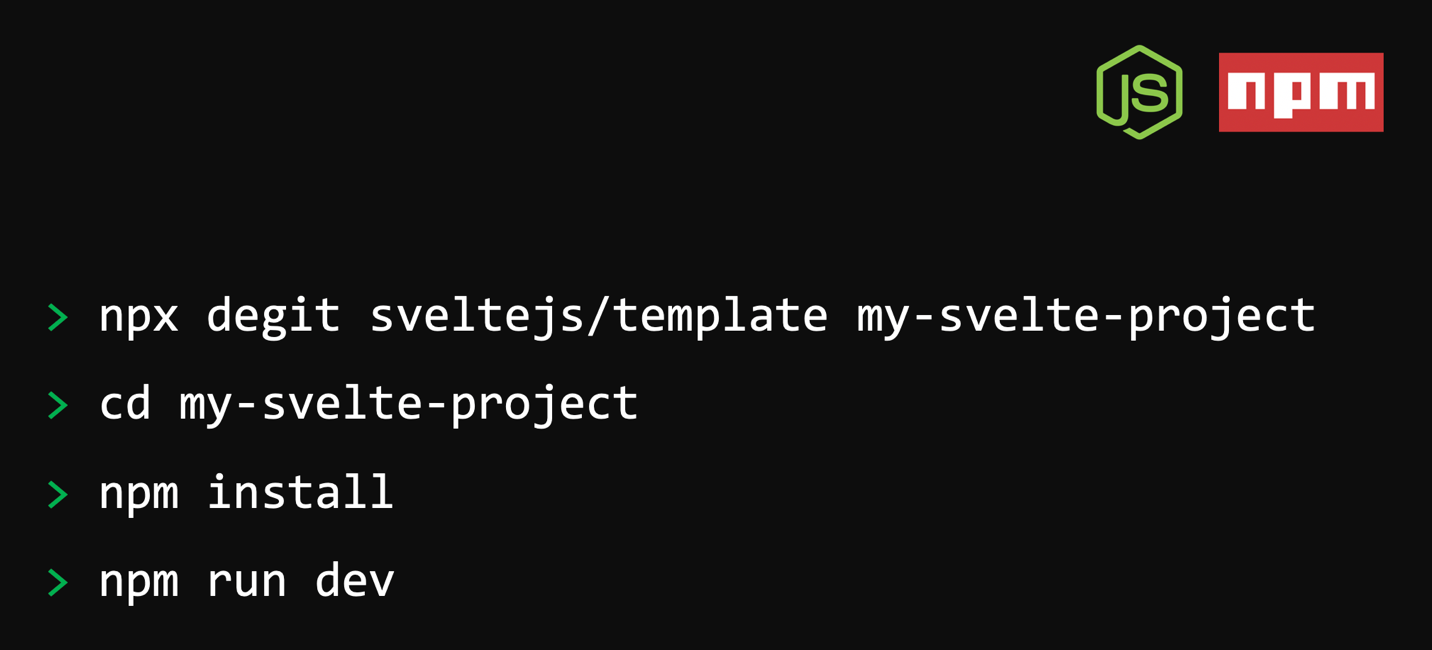The image size is (1432, 650).
Task: Select the word template after the slash
Action: [720, 317]
